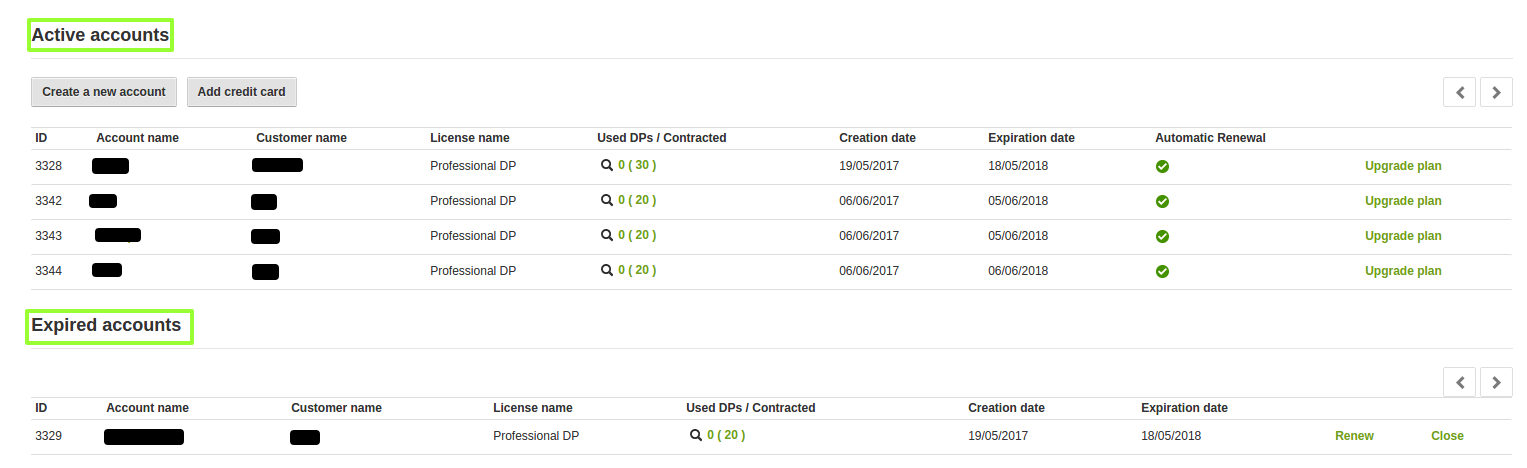The image size is (1527, 468).
Task: Open the 0 ( 30 ) used DPs link
Action: pos(637,166)
